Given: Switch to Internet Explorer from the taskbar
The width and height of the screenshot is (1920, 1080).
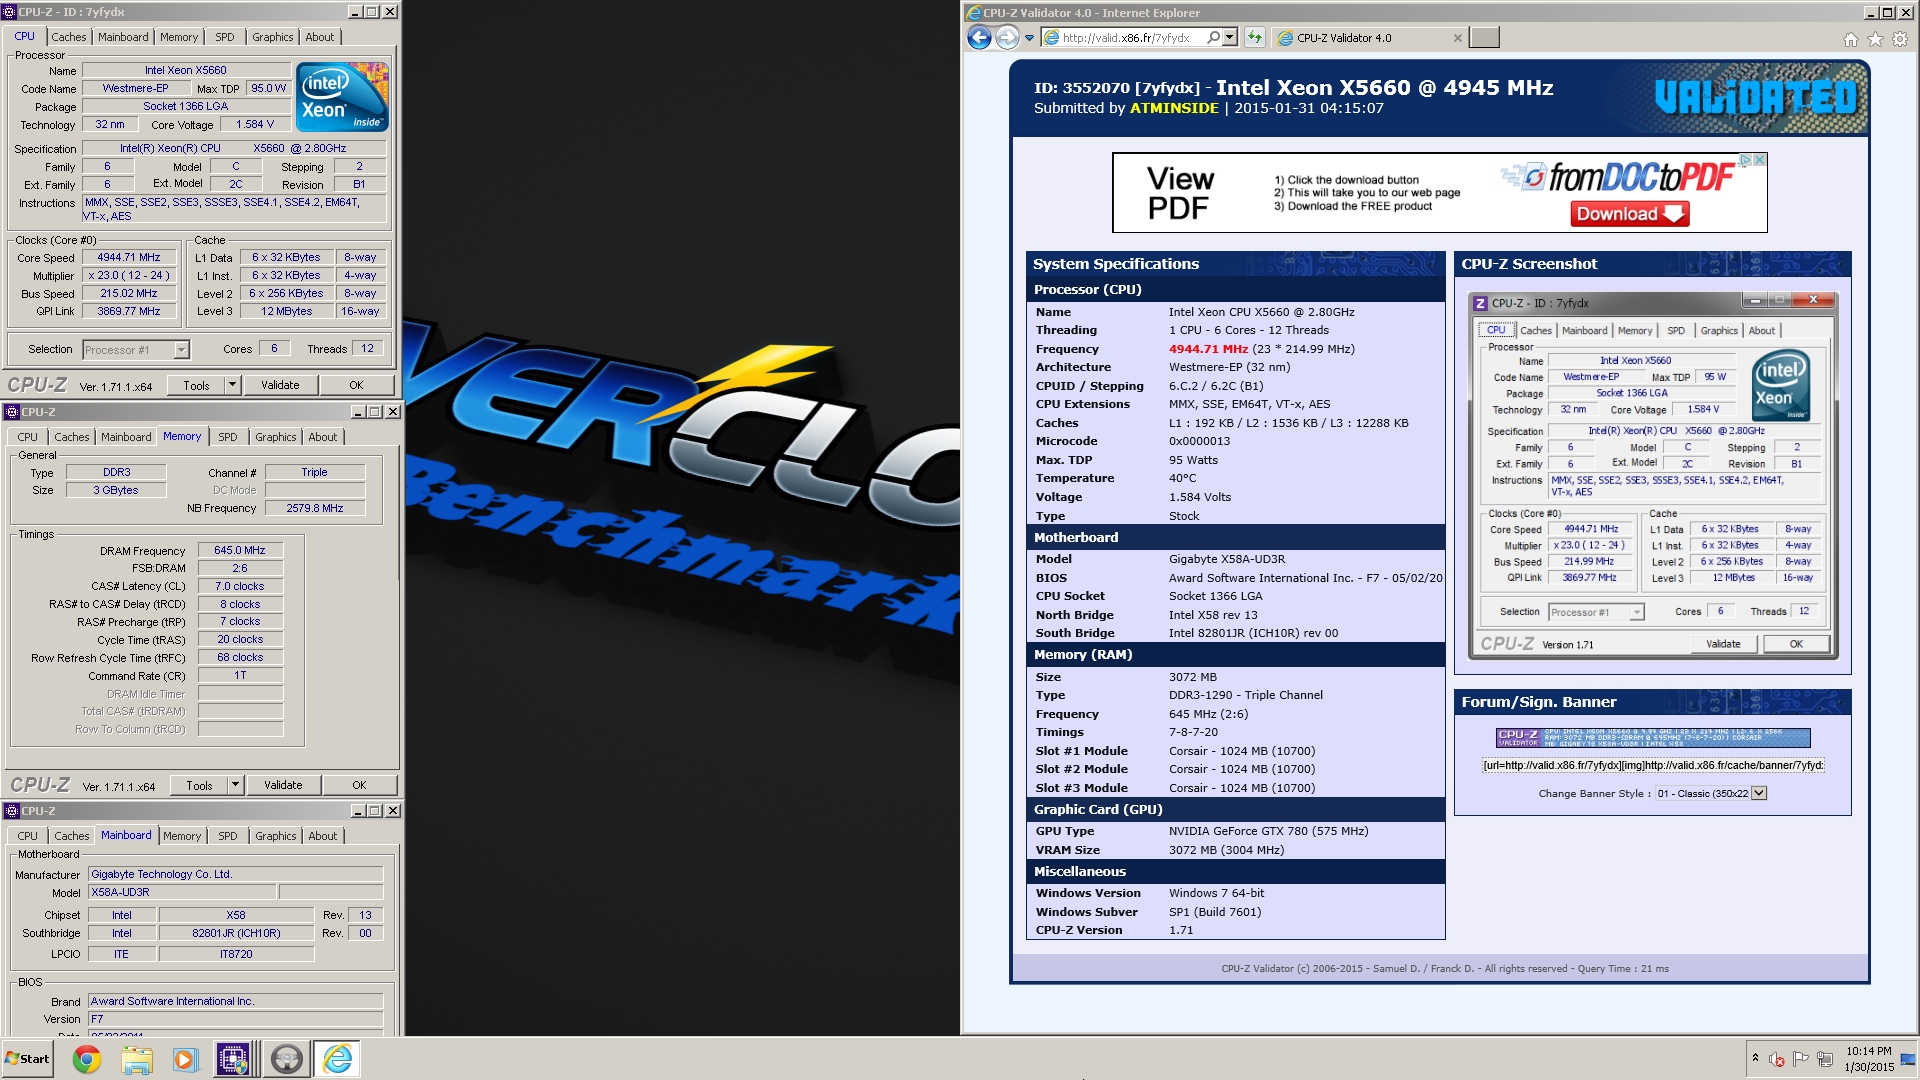Looking at the screenshot, I should point(337,1059).
